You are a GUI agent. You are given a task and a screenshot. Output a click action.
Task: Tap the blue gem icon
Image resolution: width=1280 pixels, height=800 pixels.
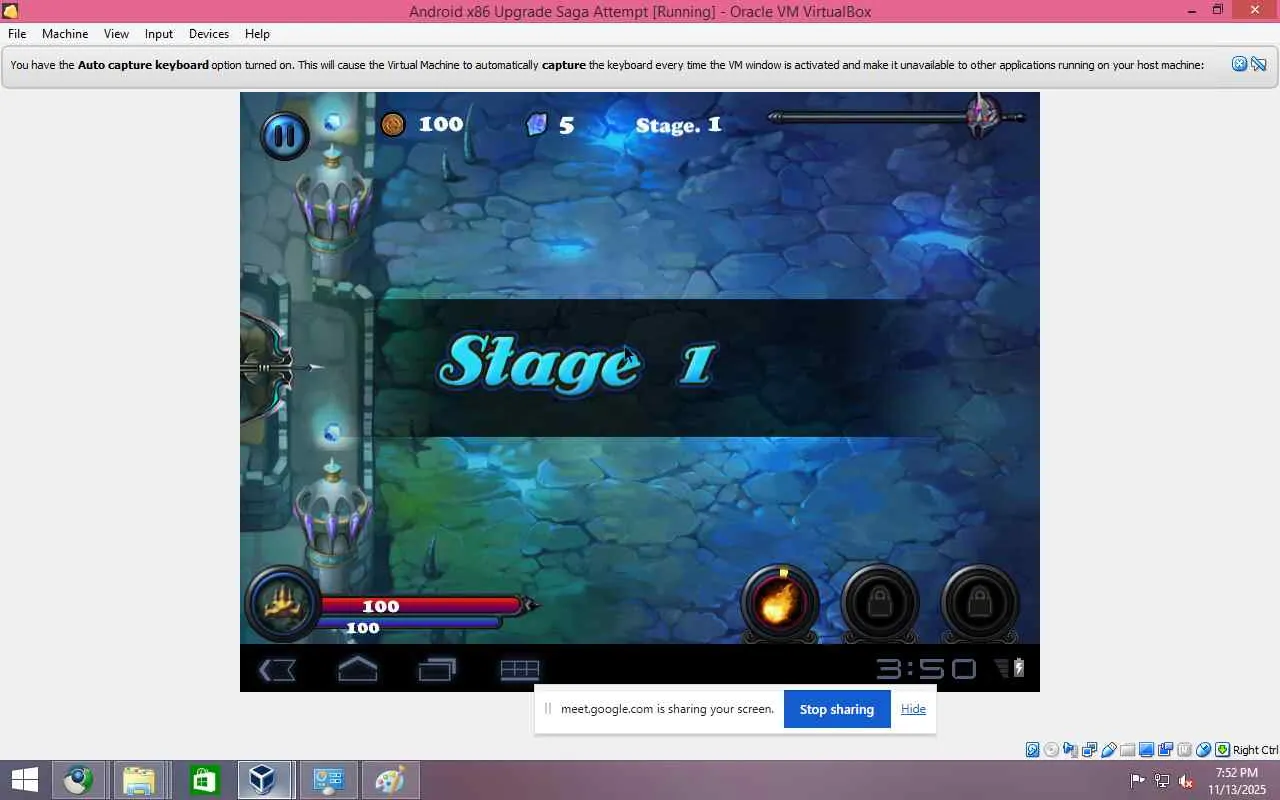(x=537, y=124)
